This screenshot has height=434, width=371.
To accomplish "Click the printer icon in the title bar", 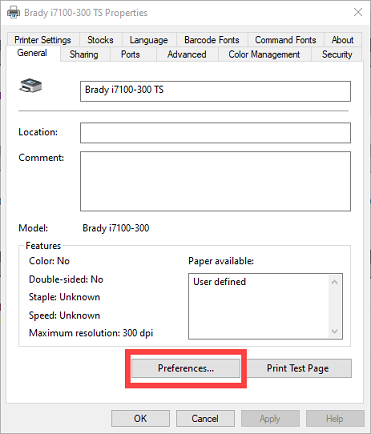I will 14,13.
